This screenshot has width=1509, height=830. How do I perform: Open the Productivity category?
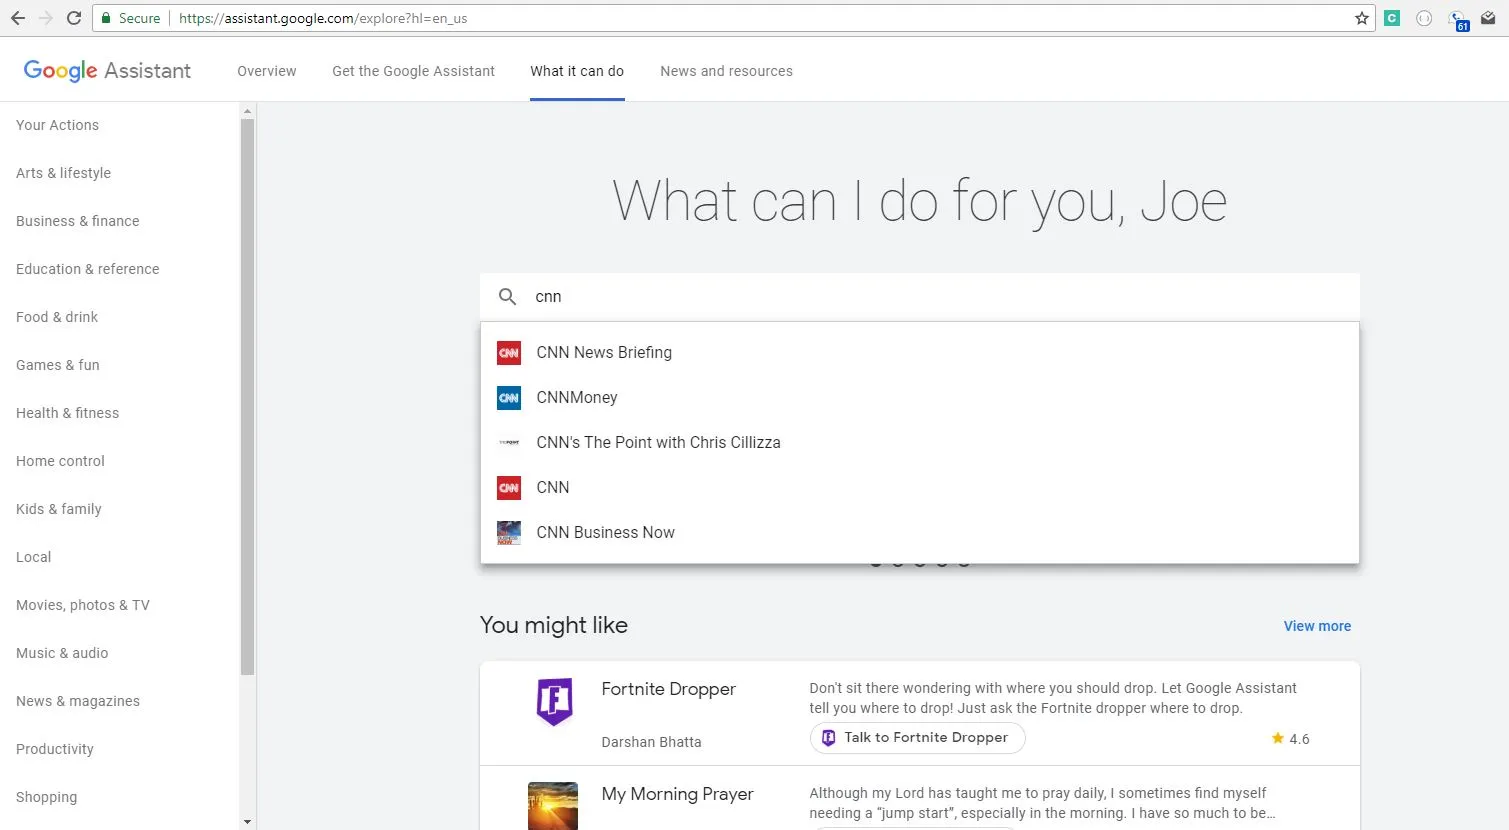pos(55,749)
